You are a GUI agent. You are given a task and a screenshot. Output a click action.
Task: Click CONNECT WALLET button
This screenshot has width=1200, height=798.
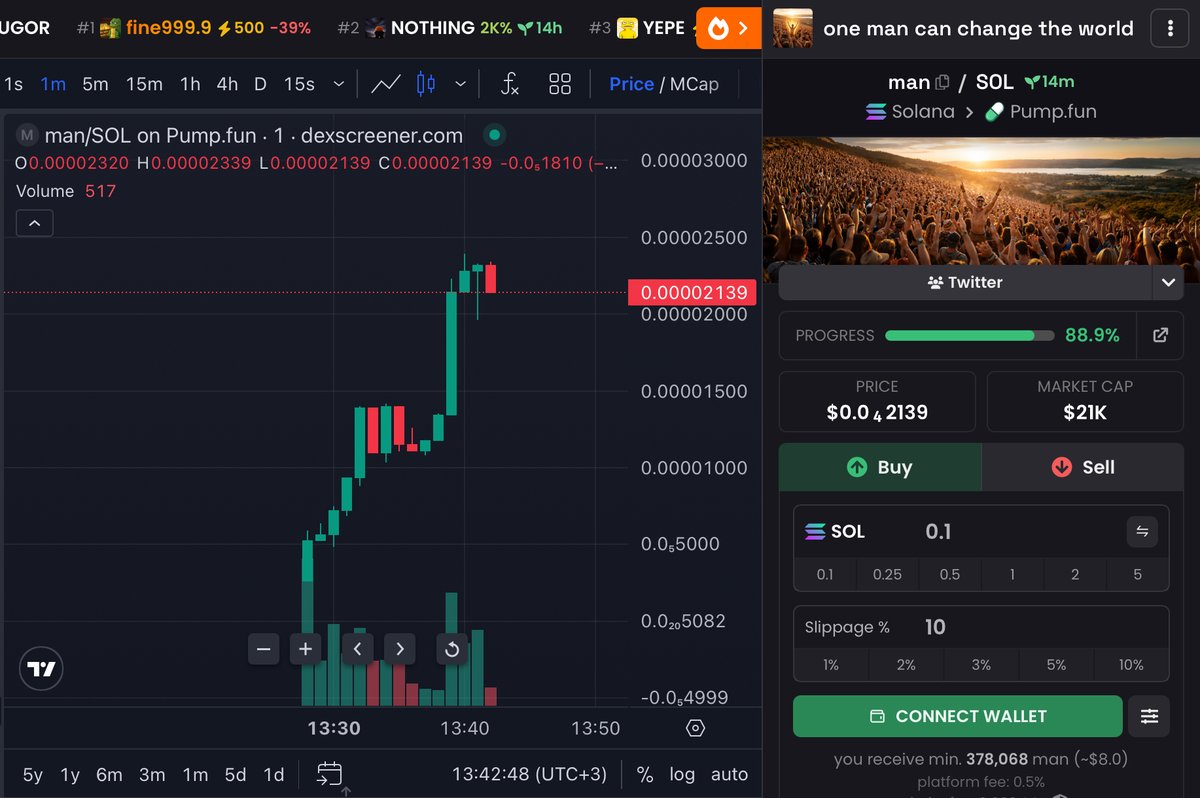point(958,716)
